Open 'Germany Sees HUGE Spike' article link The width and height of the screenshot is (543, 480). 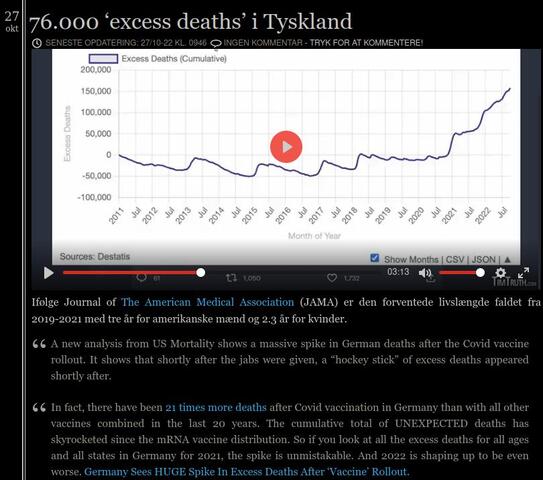[x=247, y=472]
